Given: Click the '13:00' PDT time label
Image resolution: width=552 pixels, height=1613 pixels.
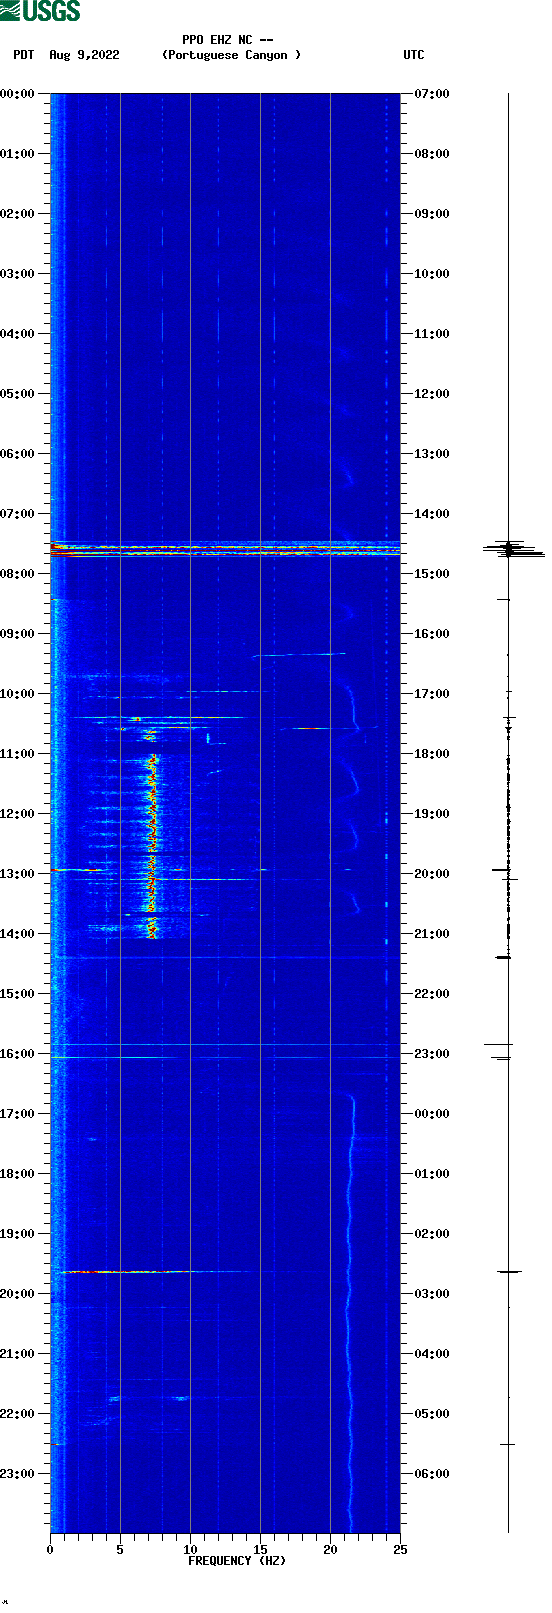Looking at the screenshot, I should [x=18, y=873].
